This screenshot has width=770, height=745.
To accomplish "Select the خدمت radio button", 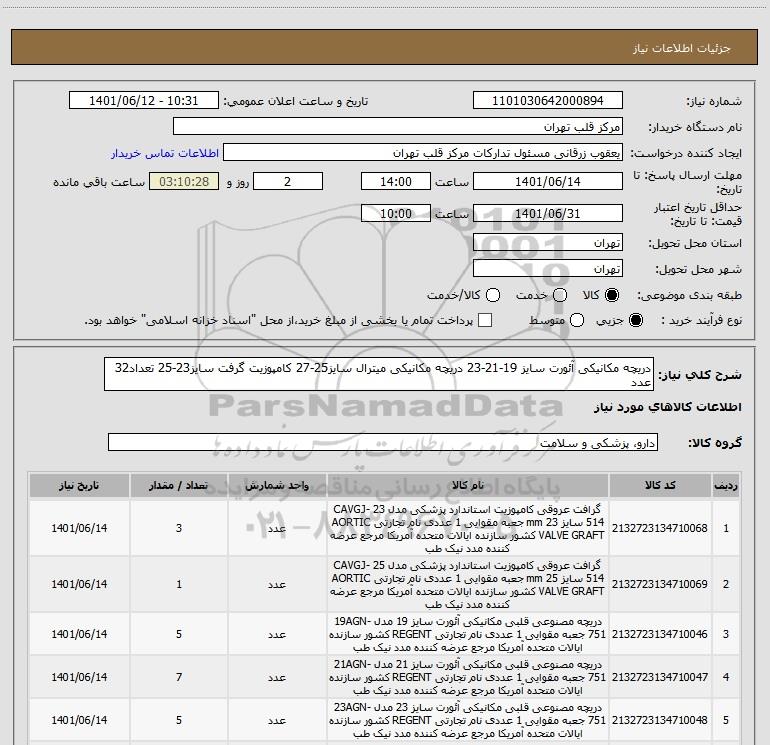I will tap(560, 295).
